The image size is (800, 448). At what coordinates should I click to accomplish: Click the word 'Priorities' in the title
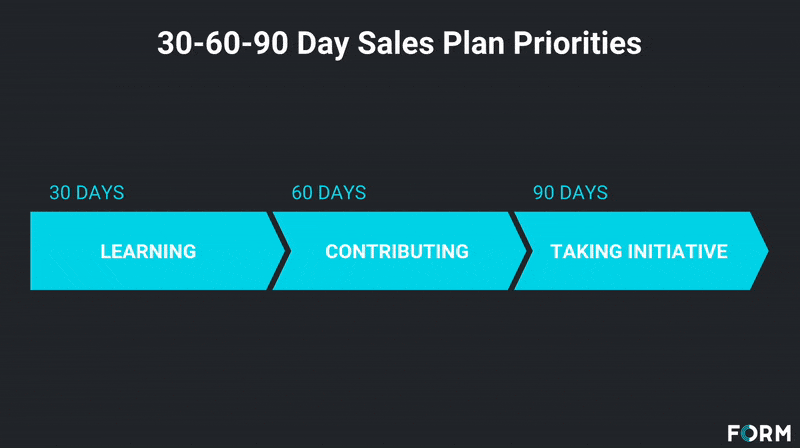(x=577, y=43)
